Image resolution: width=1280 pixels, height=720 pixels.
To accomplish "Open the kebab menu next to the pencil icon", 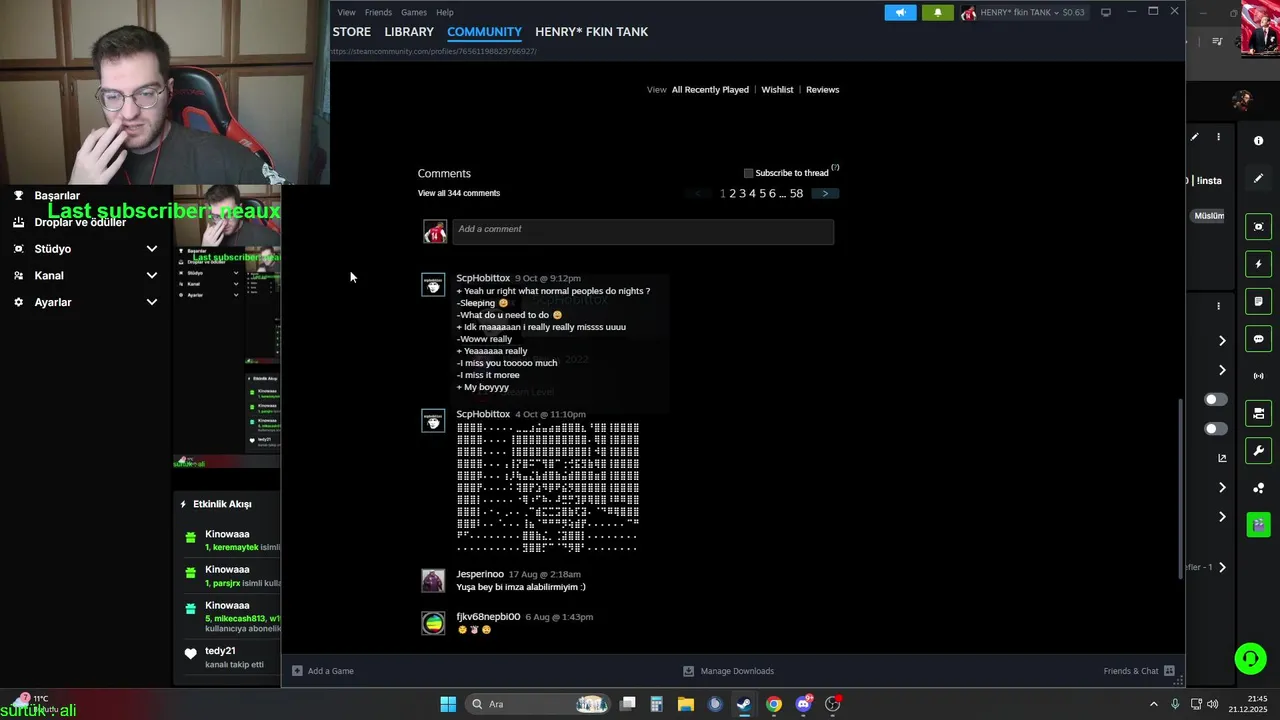I will pos(1218,137).
